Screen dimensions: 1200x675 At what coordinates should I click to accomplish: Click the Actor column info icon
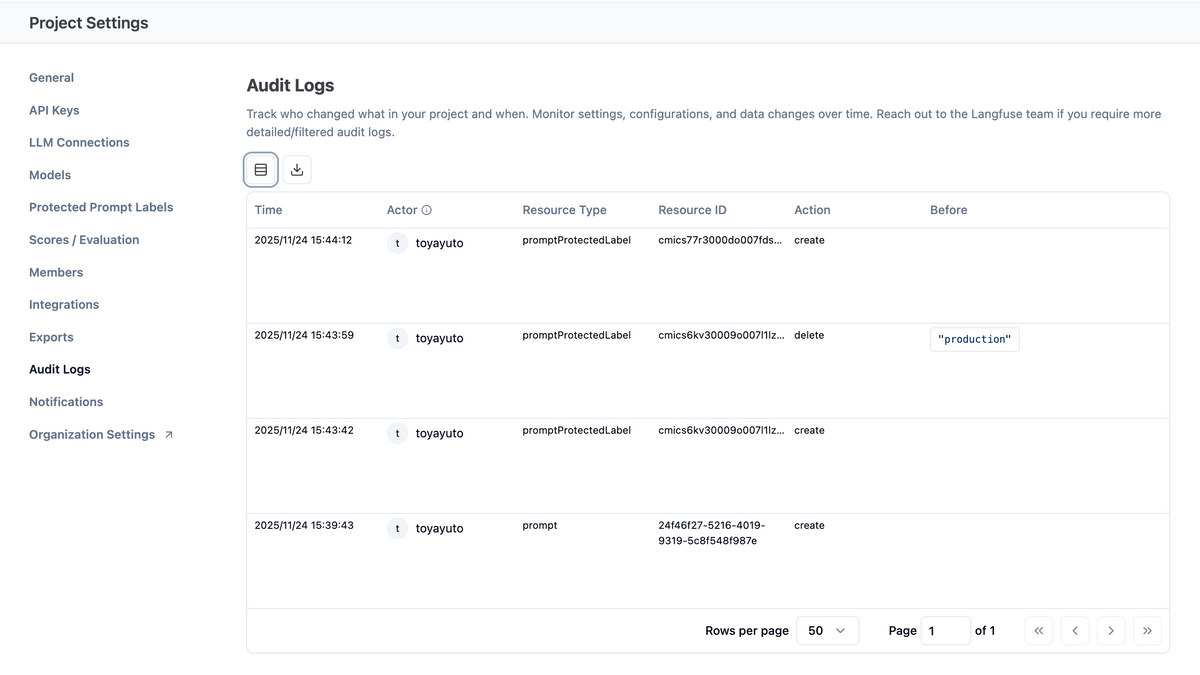(x=427, y=210)
